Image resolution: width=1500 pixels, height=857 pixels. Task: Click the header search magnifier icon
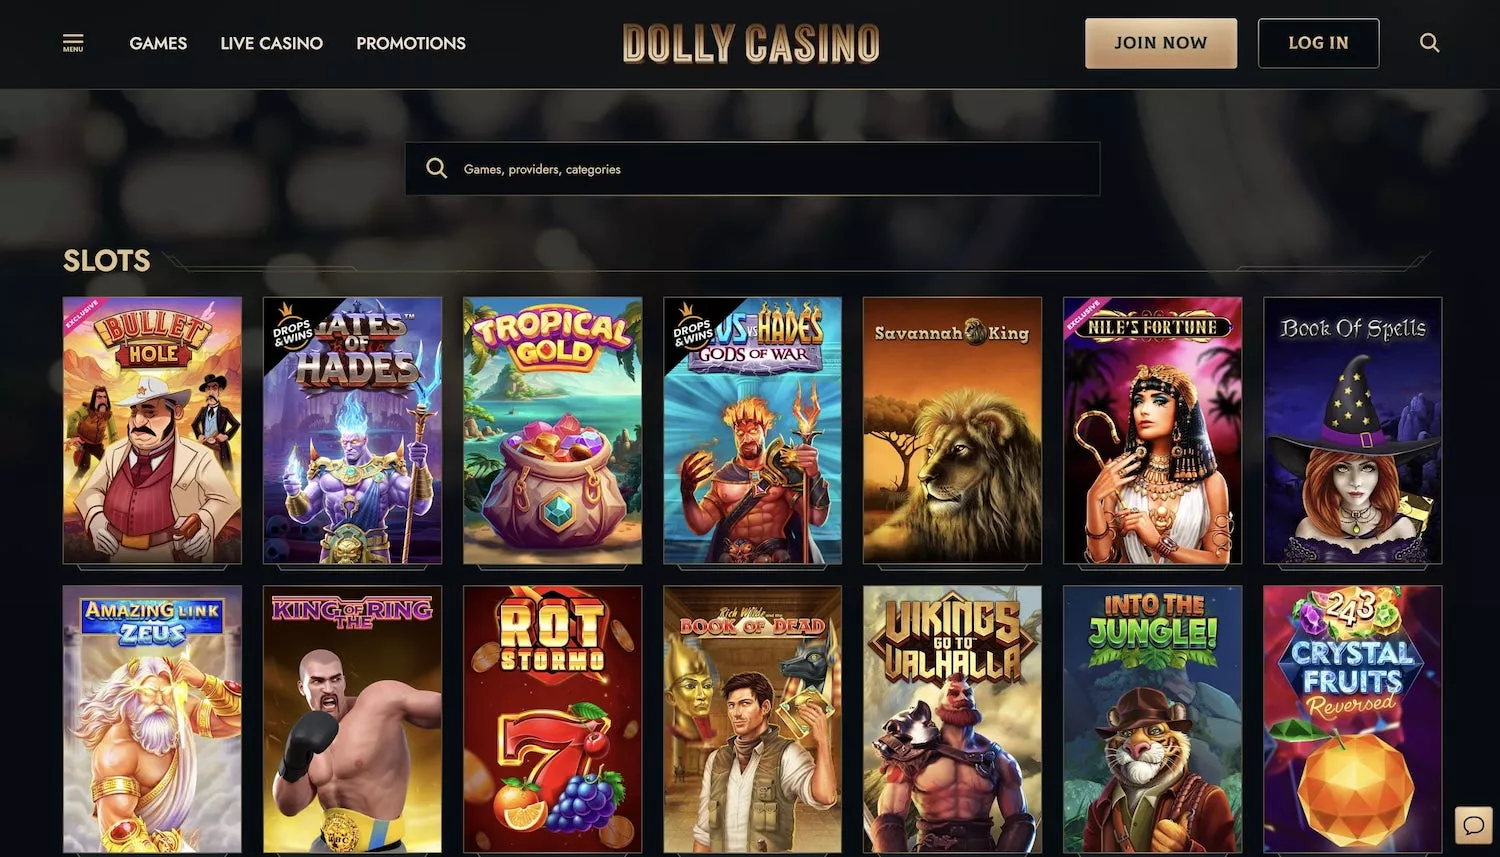tap(1430, 43)
